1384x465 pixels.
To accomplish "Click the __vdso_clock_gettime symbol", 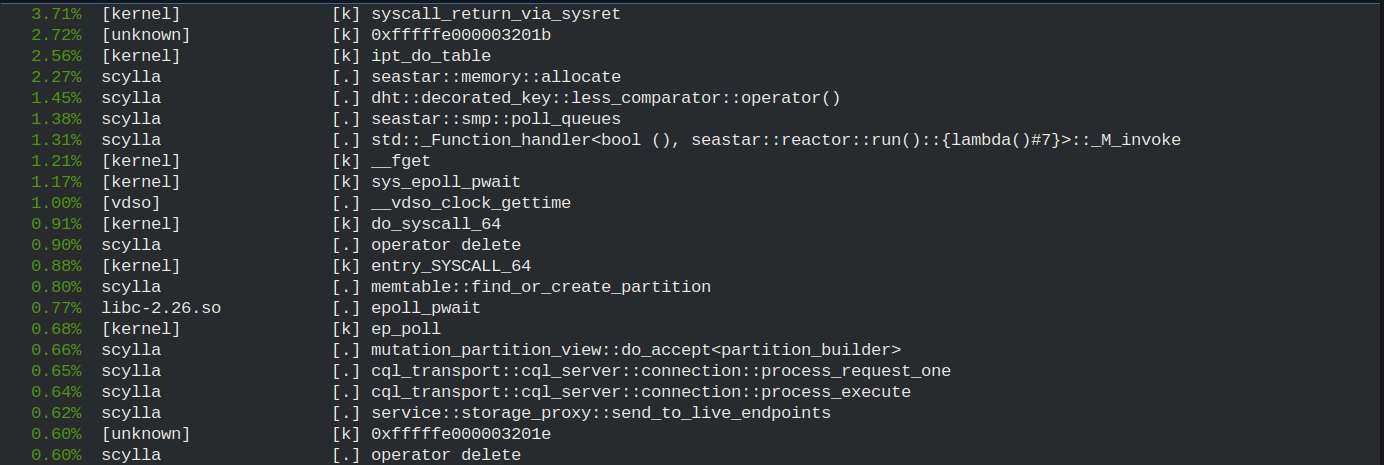I will point(471,203).
